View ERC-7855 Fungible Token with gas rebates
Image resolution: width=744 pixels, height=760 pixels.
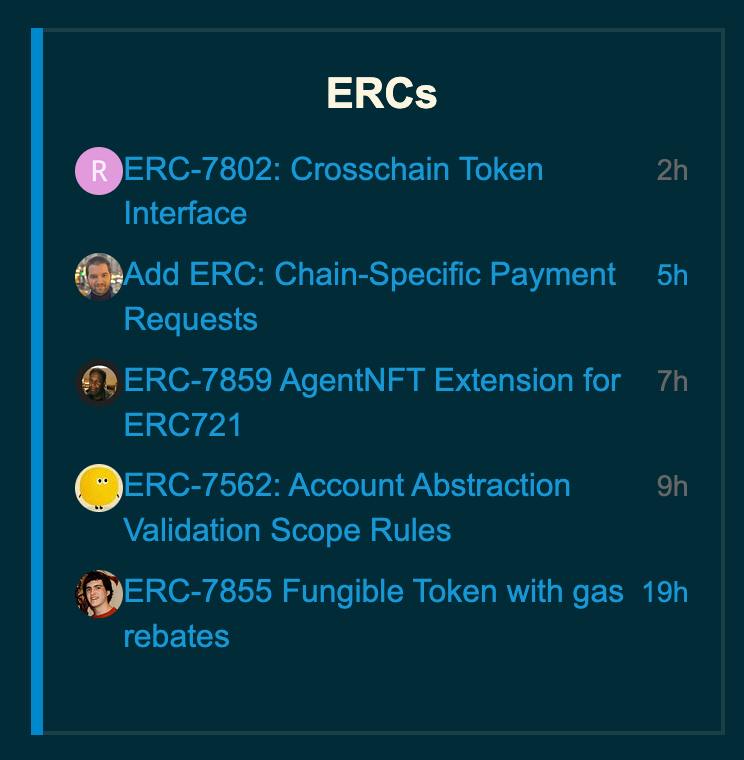click(x=373, y=592)
